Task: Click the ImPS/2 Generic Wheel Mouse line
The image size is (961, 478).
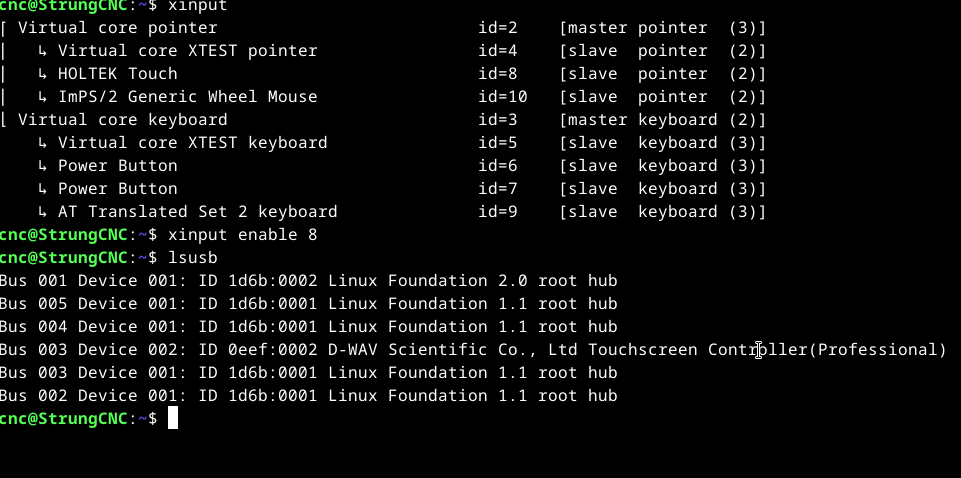Action: click(187, 97)
